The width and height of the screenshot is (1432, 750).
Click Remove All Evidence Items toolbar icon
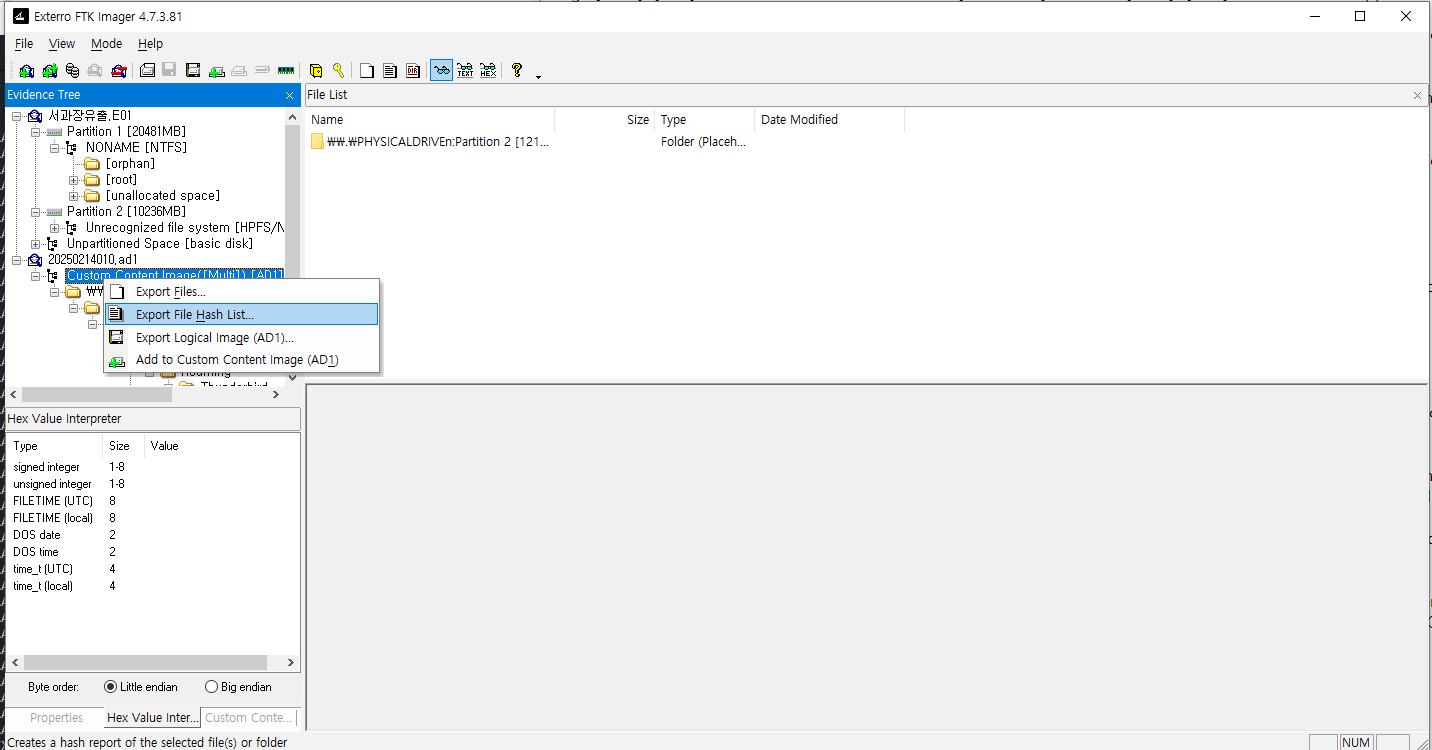coord(119,70)
